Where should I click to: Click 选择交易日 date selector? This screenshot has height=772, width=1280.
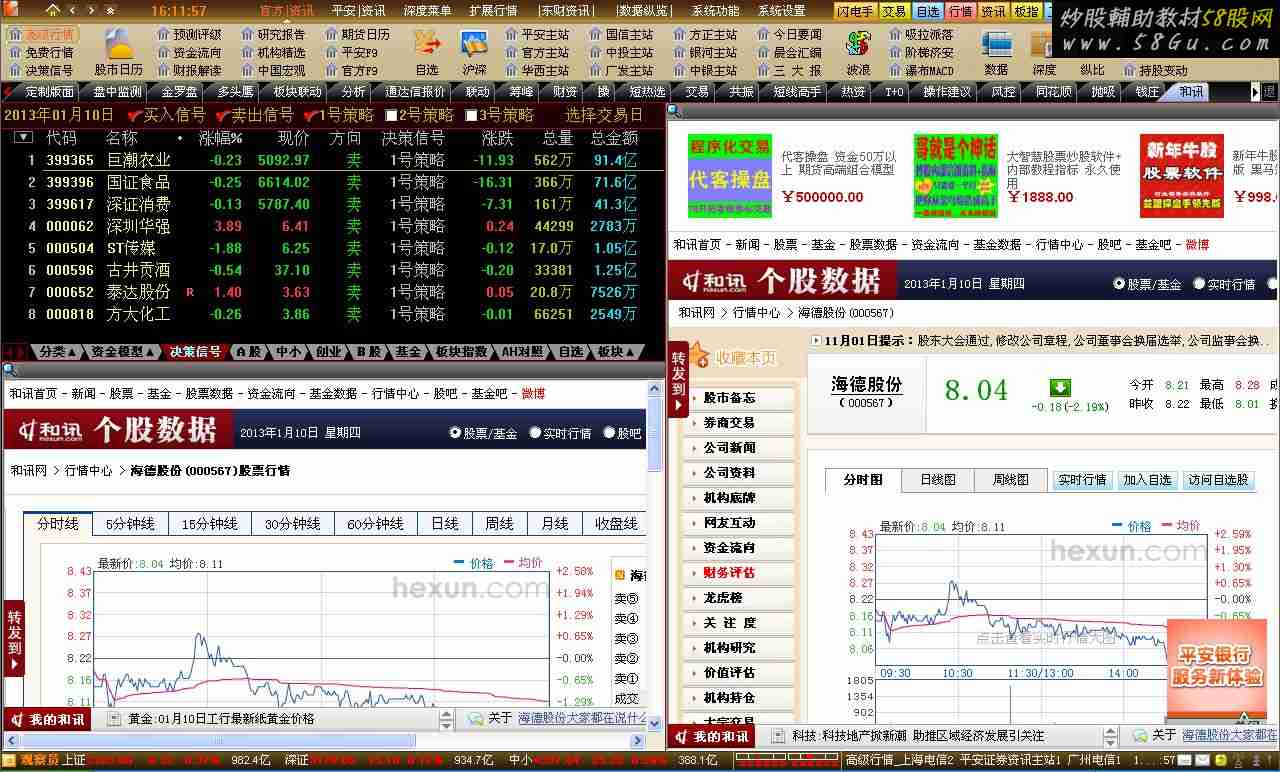click(x=604, y=115)
